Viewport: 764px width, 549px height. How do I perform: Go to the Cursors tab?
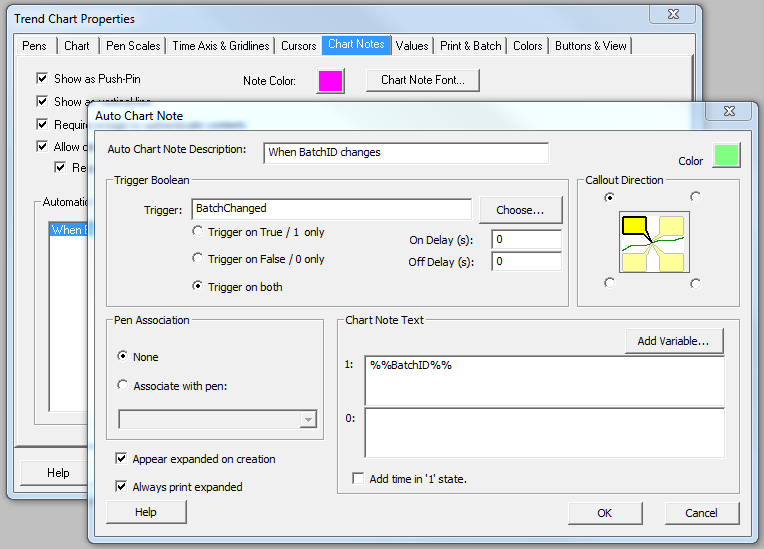(298, 46)
